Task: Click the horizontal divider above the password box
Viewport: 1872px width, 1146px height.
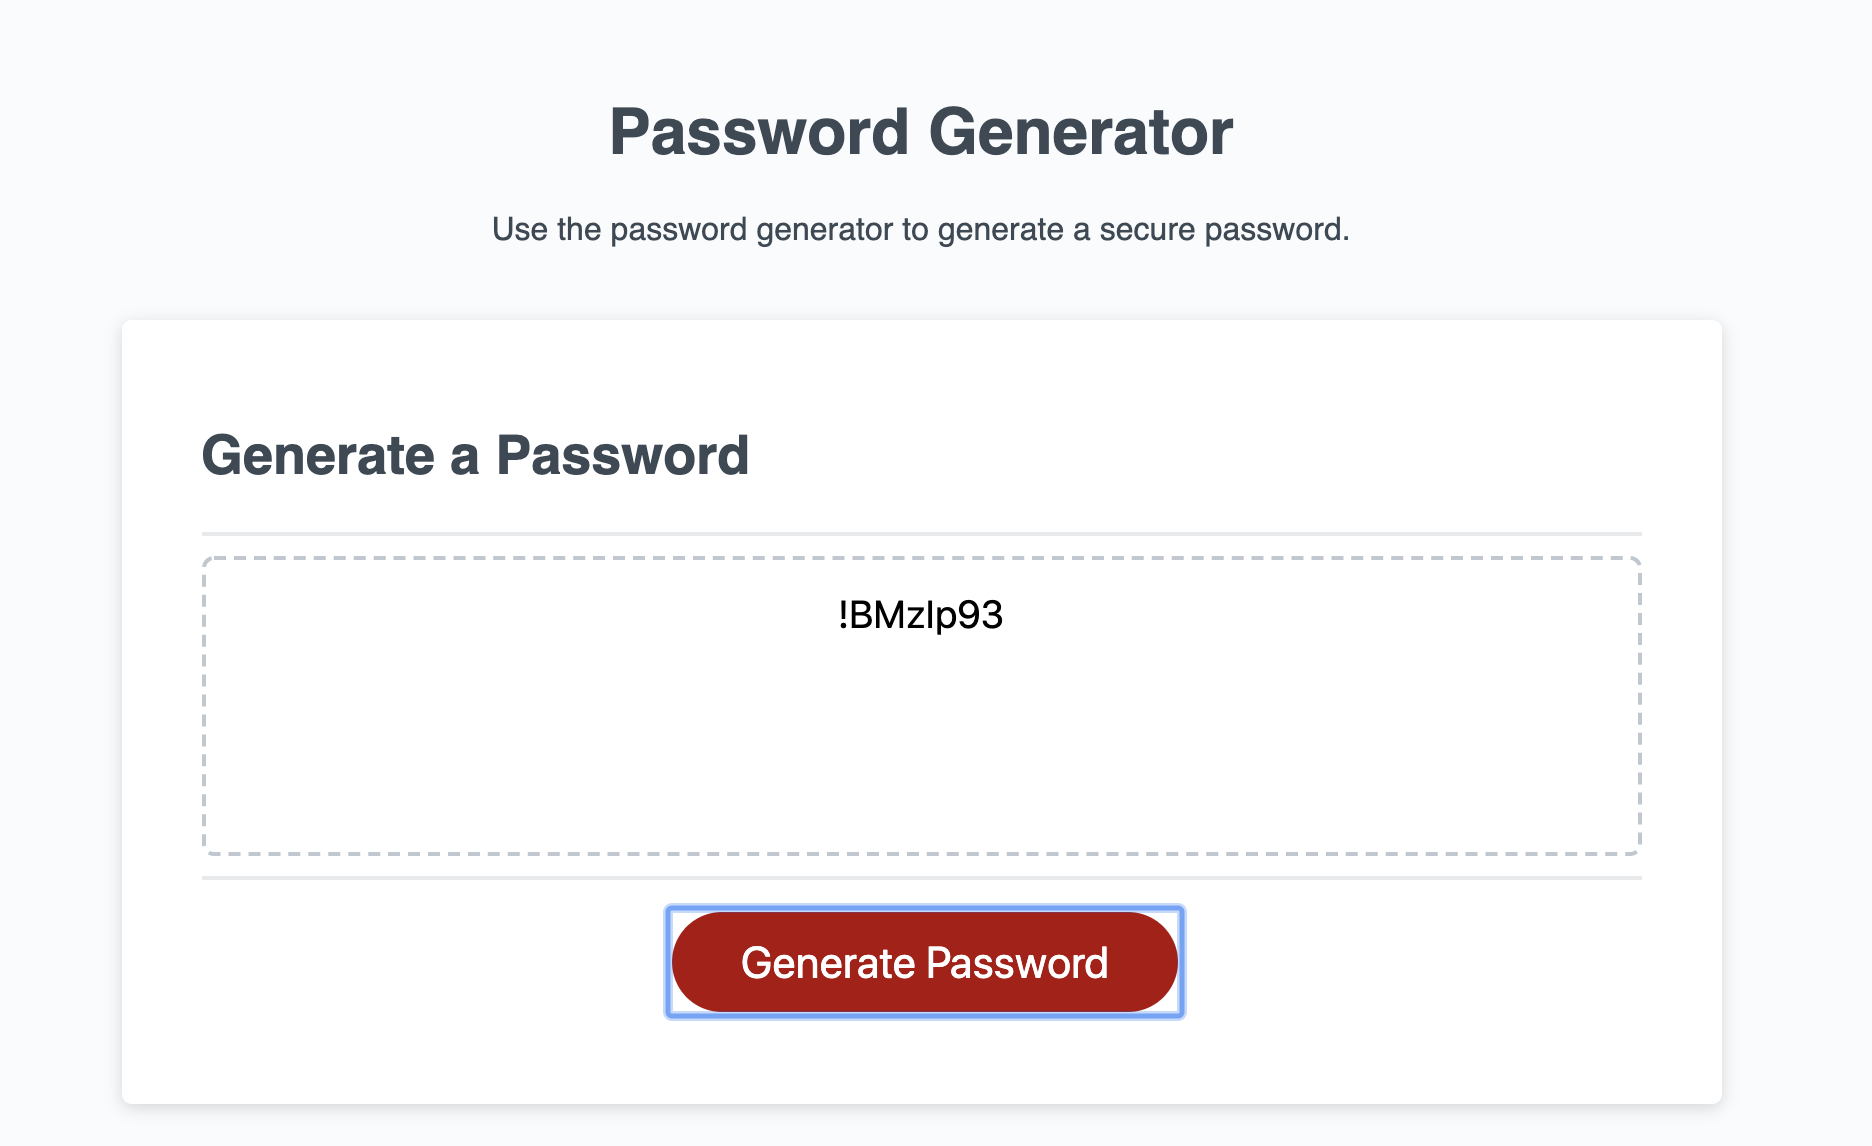Action: [x=922, y=530]
